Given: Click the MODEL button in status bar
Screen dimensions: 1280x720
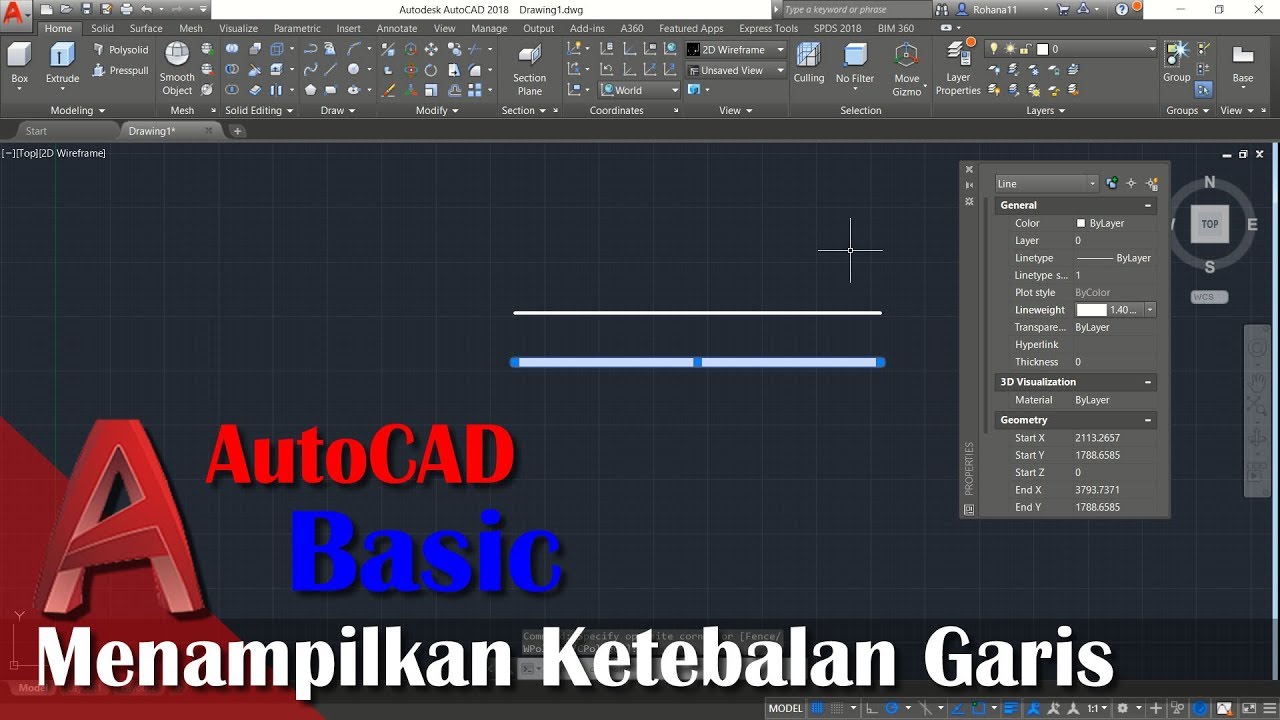Looking at the screenshot, I should (x=786, y=709).
